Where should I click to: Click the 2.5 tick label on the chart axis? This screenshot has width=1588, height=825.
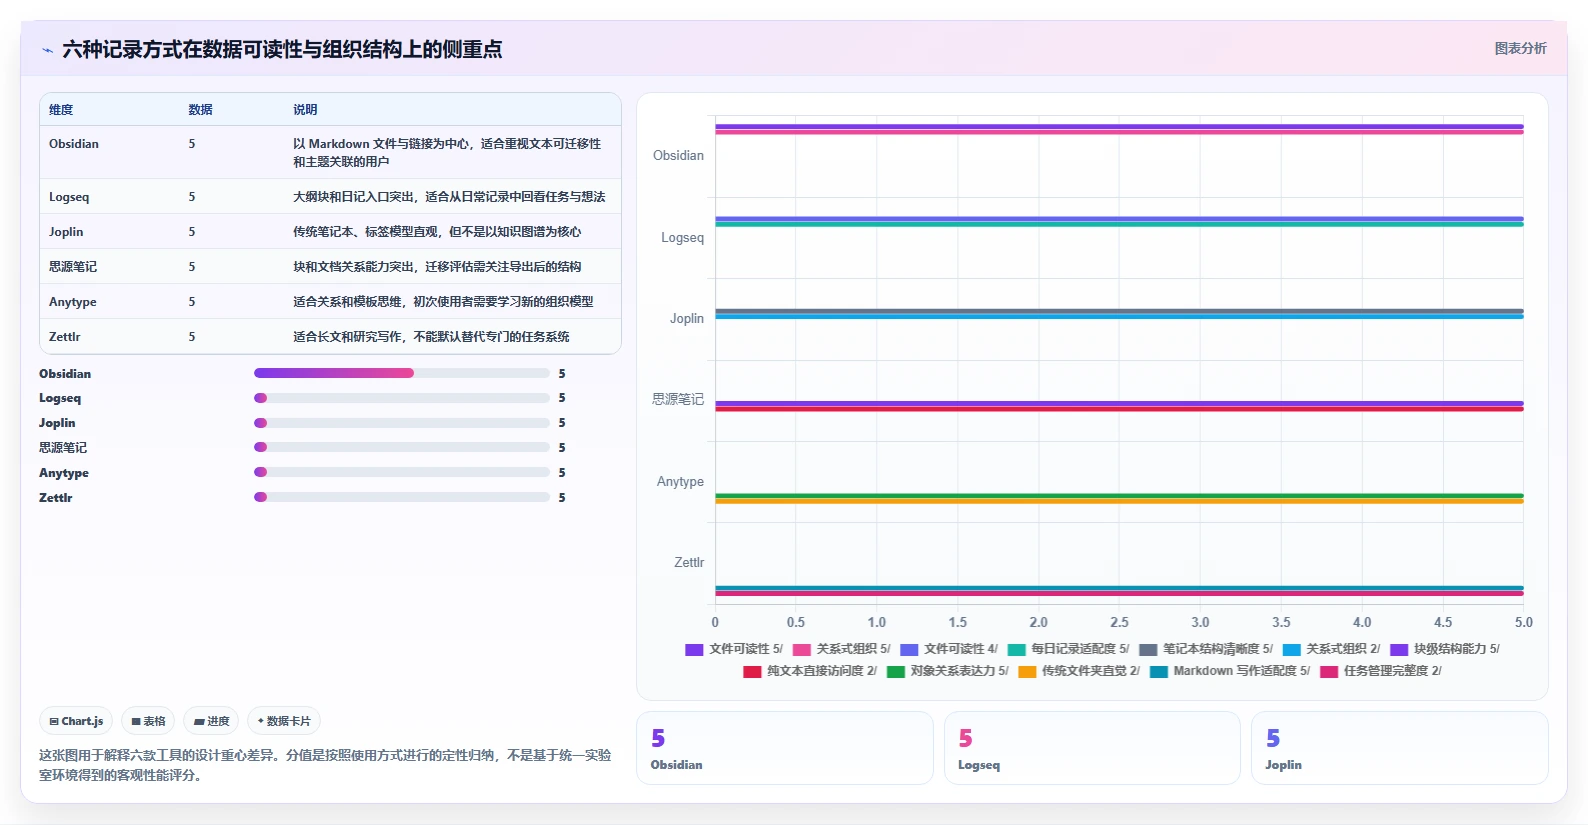1119,622
